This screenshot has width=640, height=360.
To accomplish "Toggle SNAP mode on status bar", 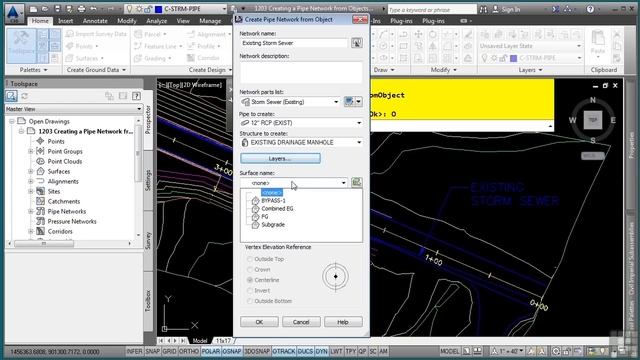I will [152, 351].
